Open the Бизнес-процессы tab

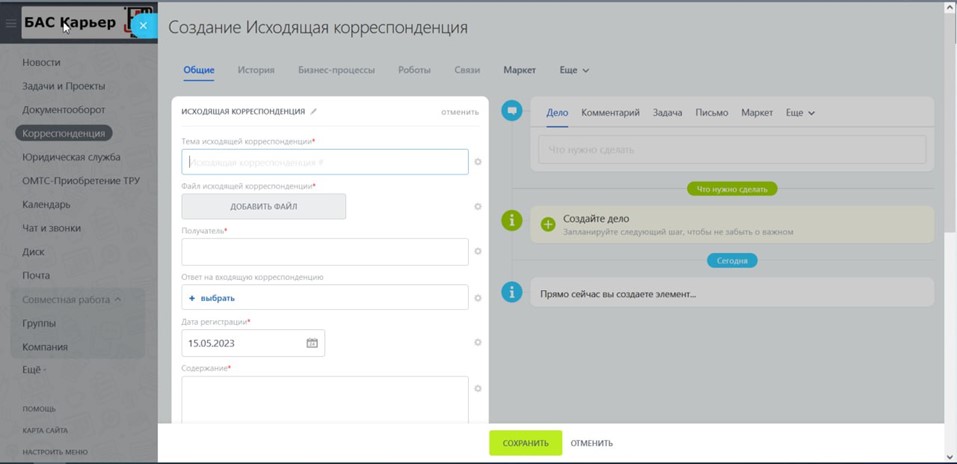coord(336,71)
